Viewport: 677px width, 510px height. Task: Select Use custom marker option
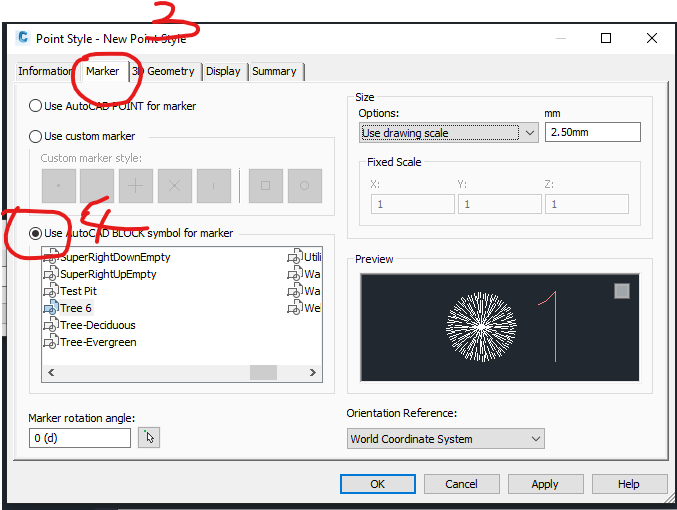pos(82,136)
